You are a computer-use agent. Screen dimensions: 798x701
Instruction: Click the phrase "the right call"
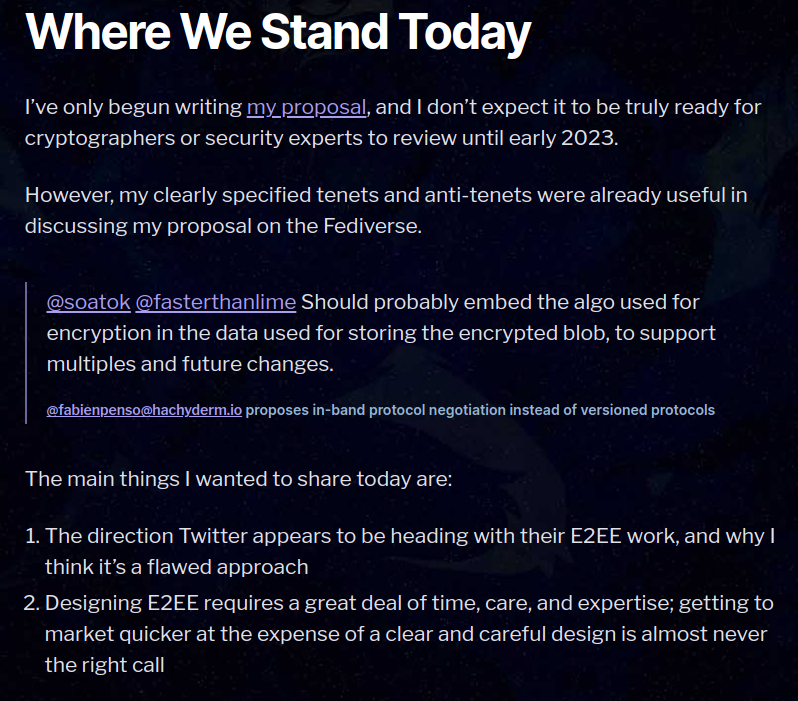click(x=105, y=665)
